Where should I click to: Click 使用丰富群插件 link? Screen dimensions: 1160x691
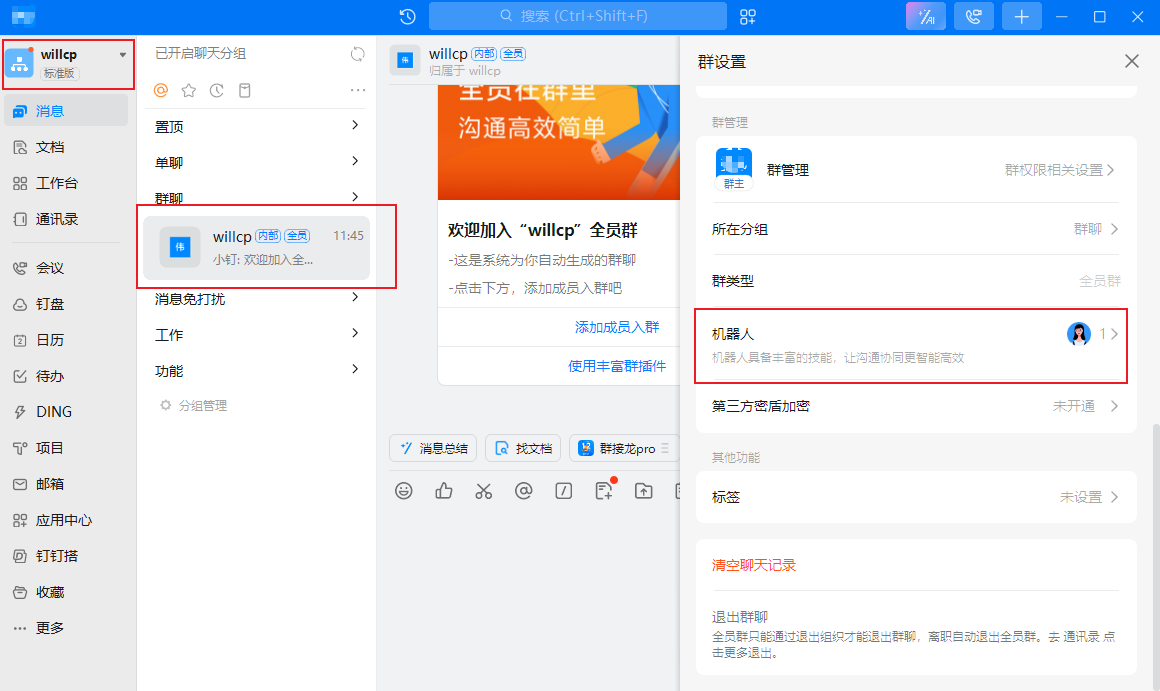(617, 366)
